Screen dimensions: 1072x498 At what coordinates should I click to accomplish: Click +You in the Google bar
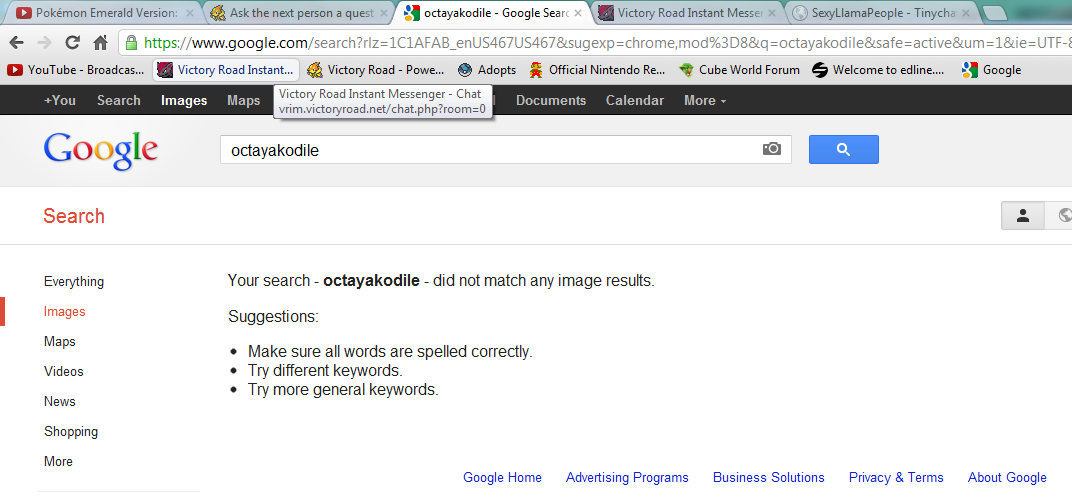pos(59,101)
